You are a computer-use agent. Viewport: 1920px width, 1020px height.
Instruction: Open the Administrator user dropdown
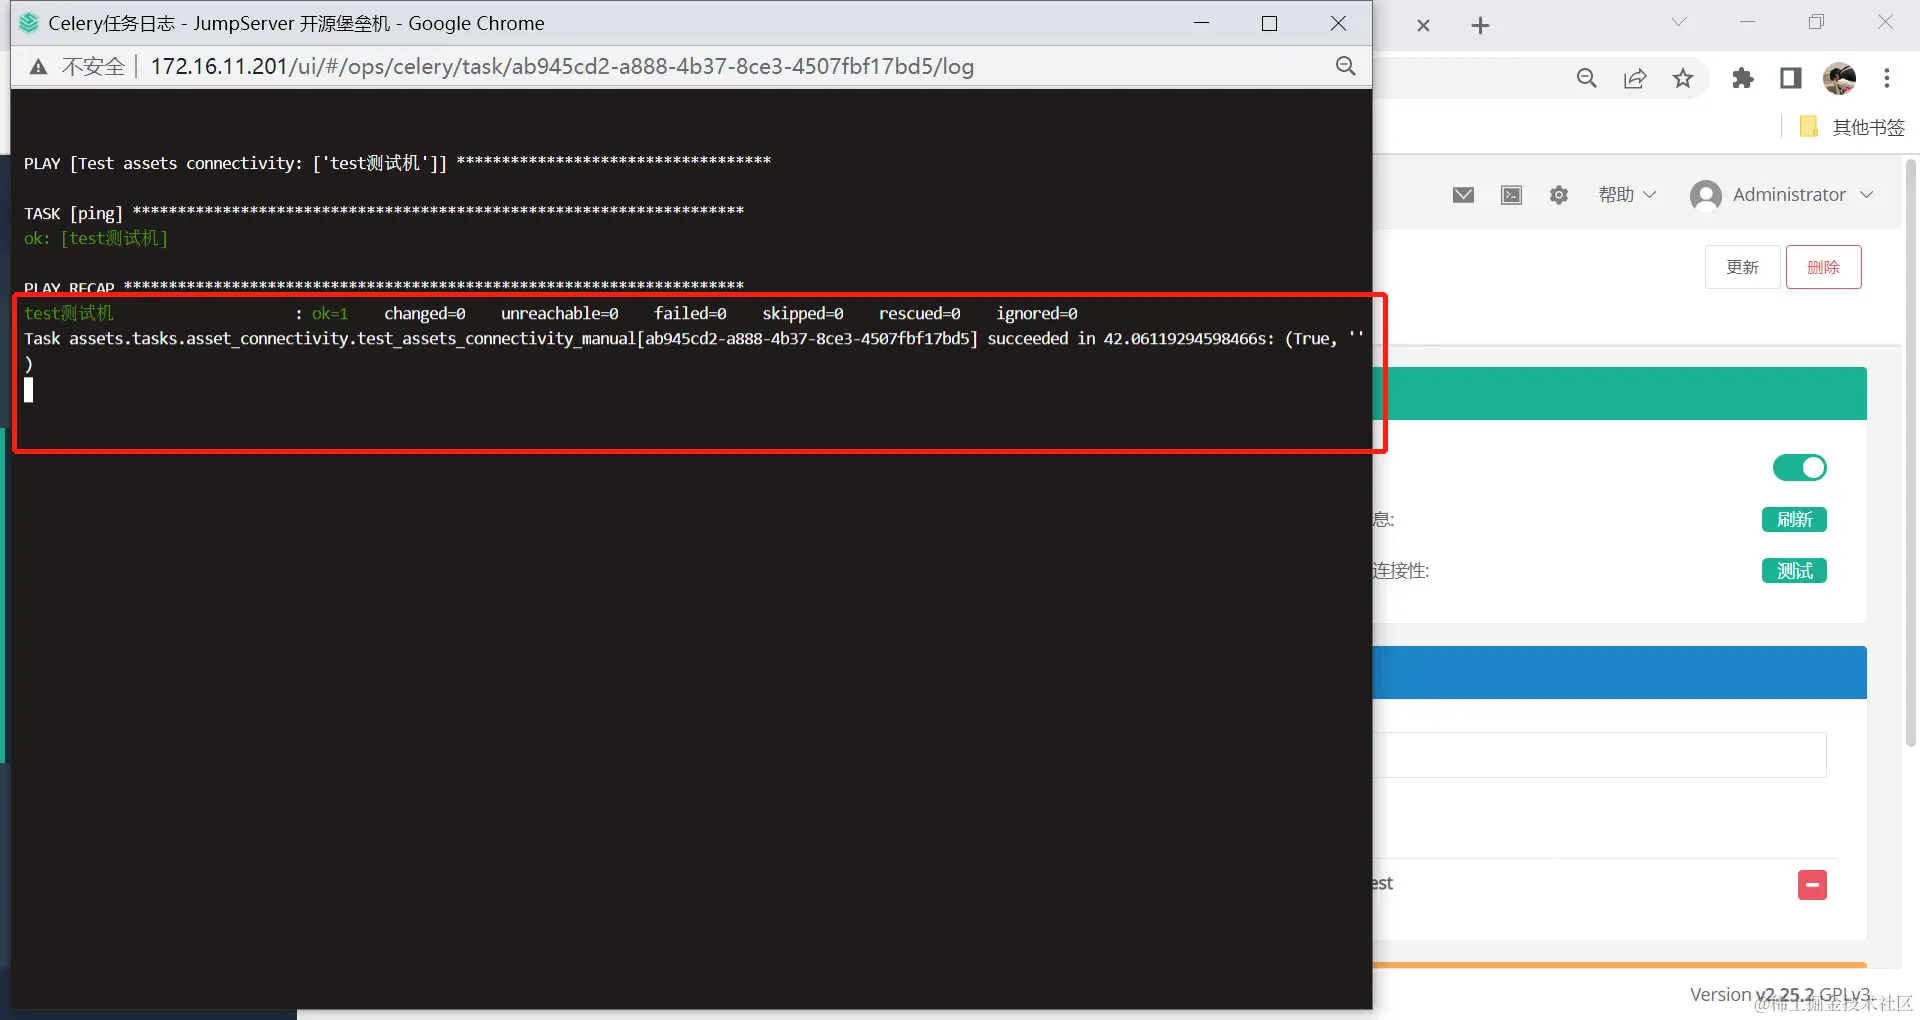click(1782, 195)
